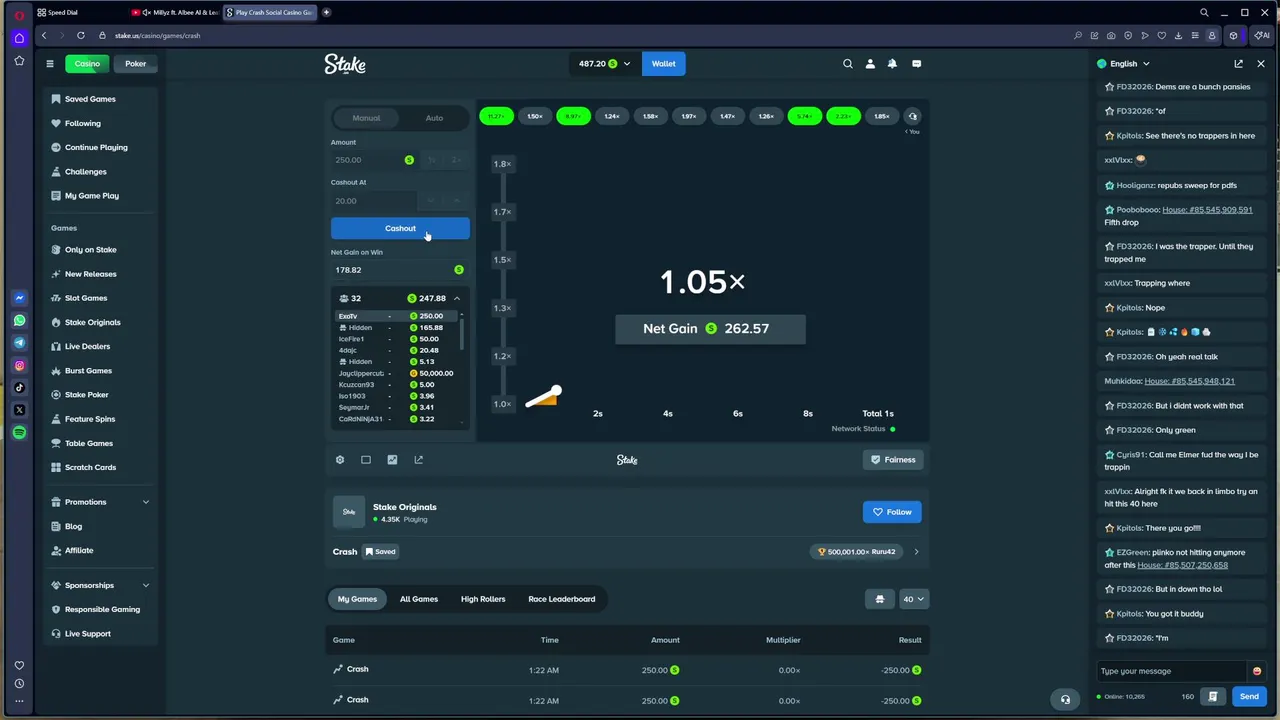Switch to Race Leaderboard tab
The image size is (1280, 720).
[562, 599]
